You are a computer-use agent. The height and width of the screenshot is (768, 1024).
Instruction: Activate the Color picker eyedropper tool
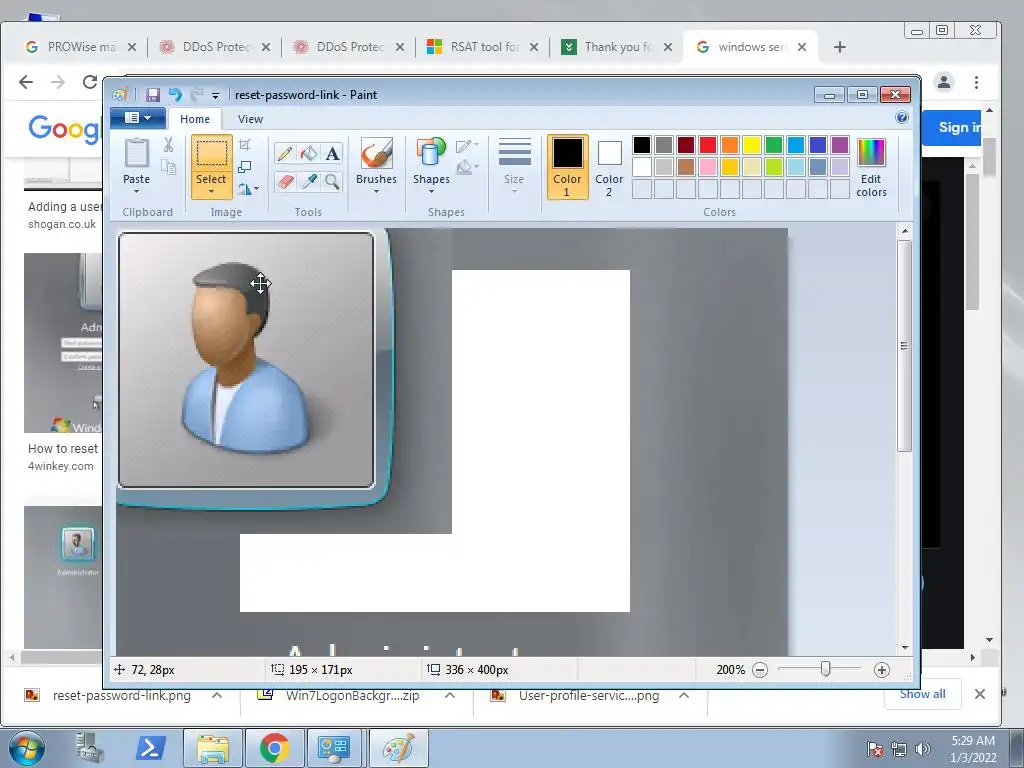tap(309, 181)
